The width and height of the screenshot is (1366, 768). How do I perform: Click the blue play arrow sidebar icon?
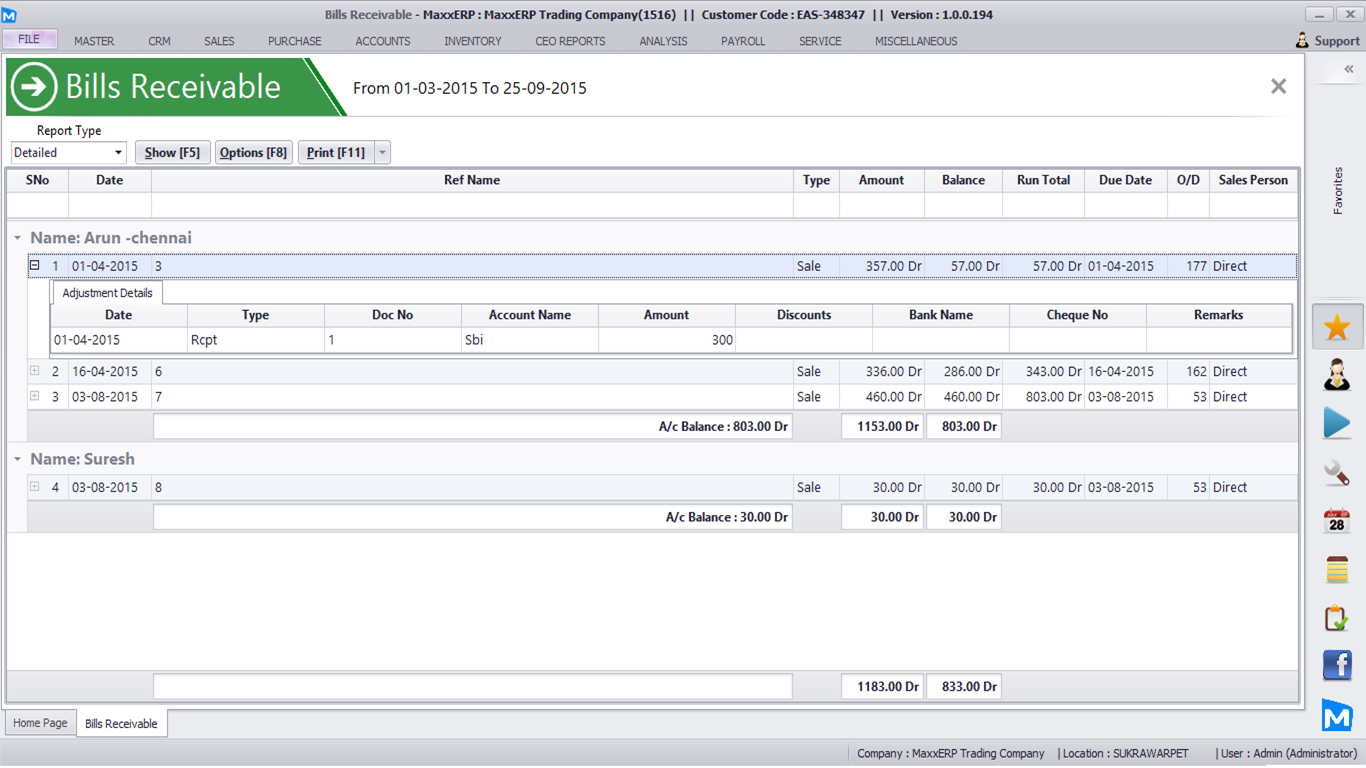pyautogui.click(x=1337, y=423)
